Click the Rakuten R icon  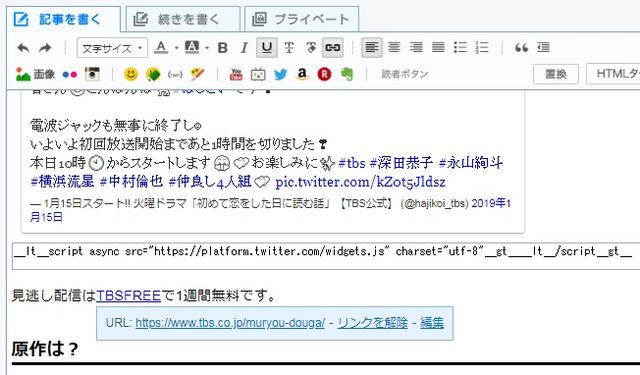click(x=324, y=74)
